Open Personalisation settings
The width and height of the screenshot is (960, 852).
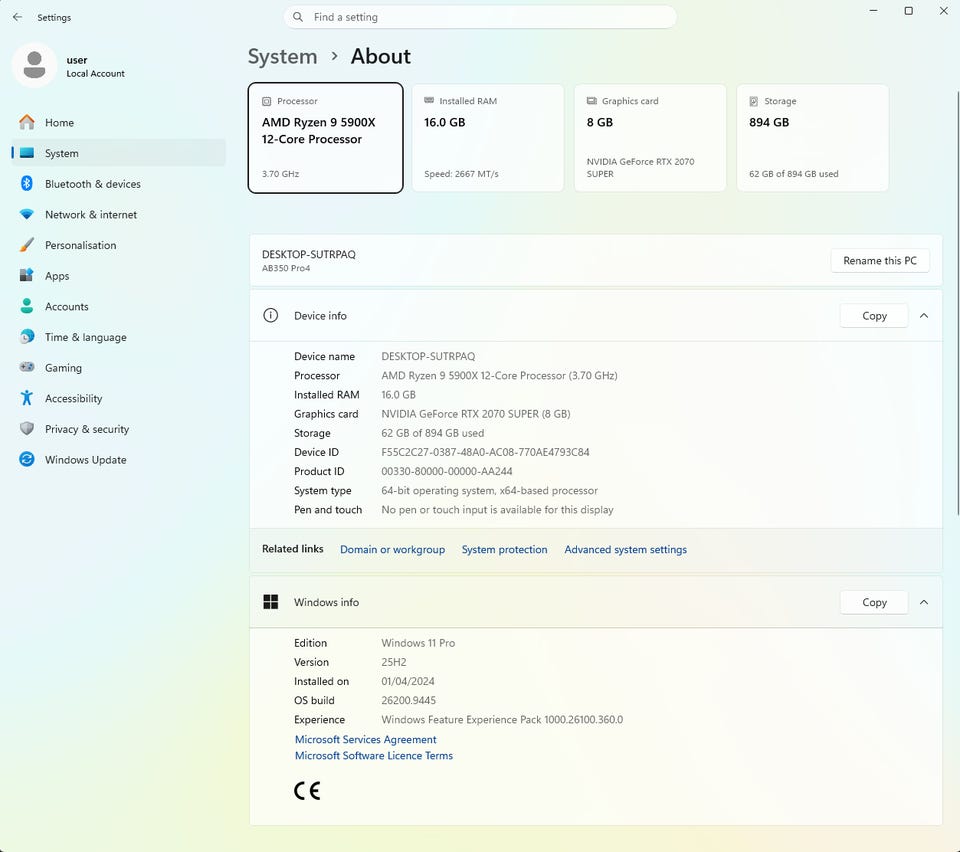[119, 245]
